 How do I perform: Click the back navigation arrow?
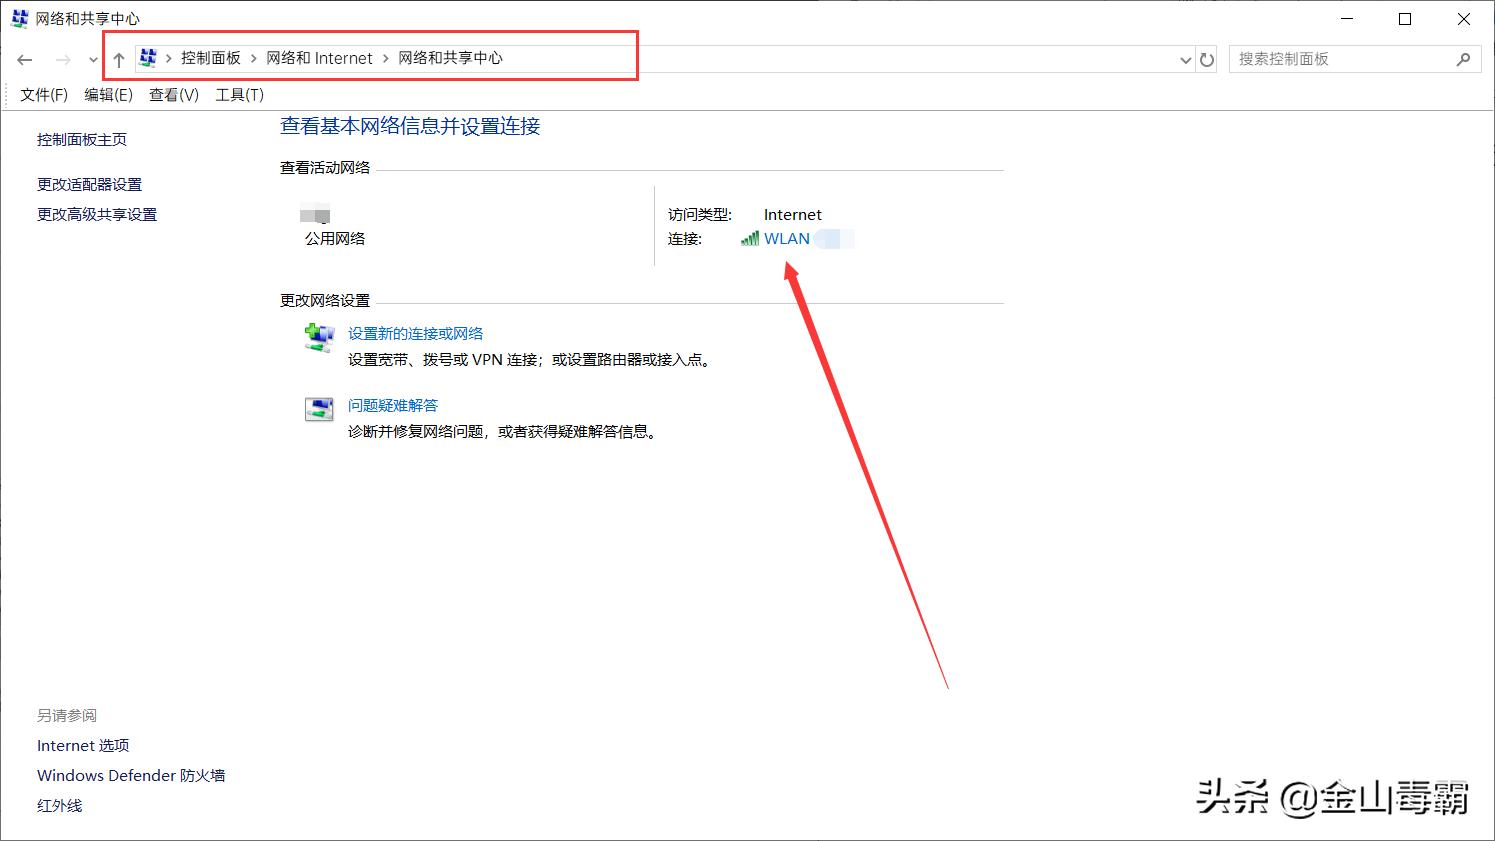click(x=24, y=59)
